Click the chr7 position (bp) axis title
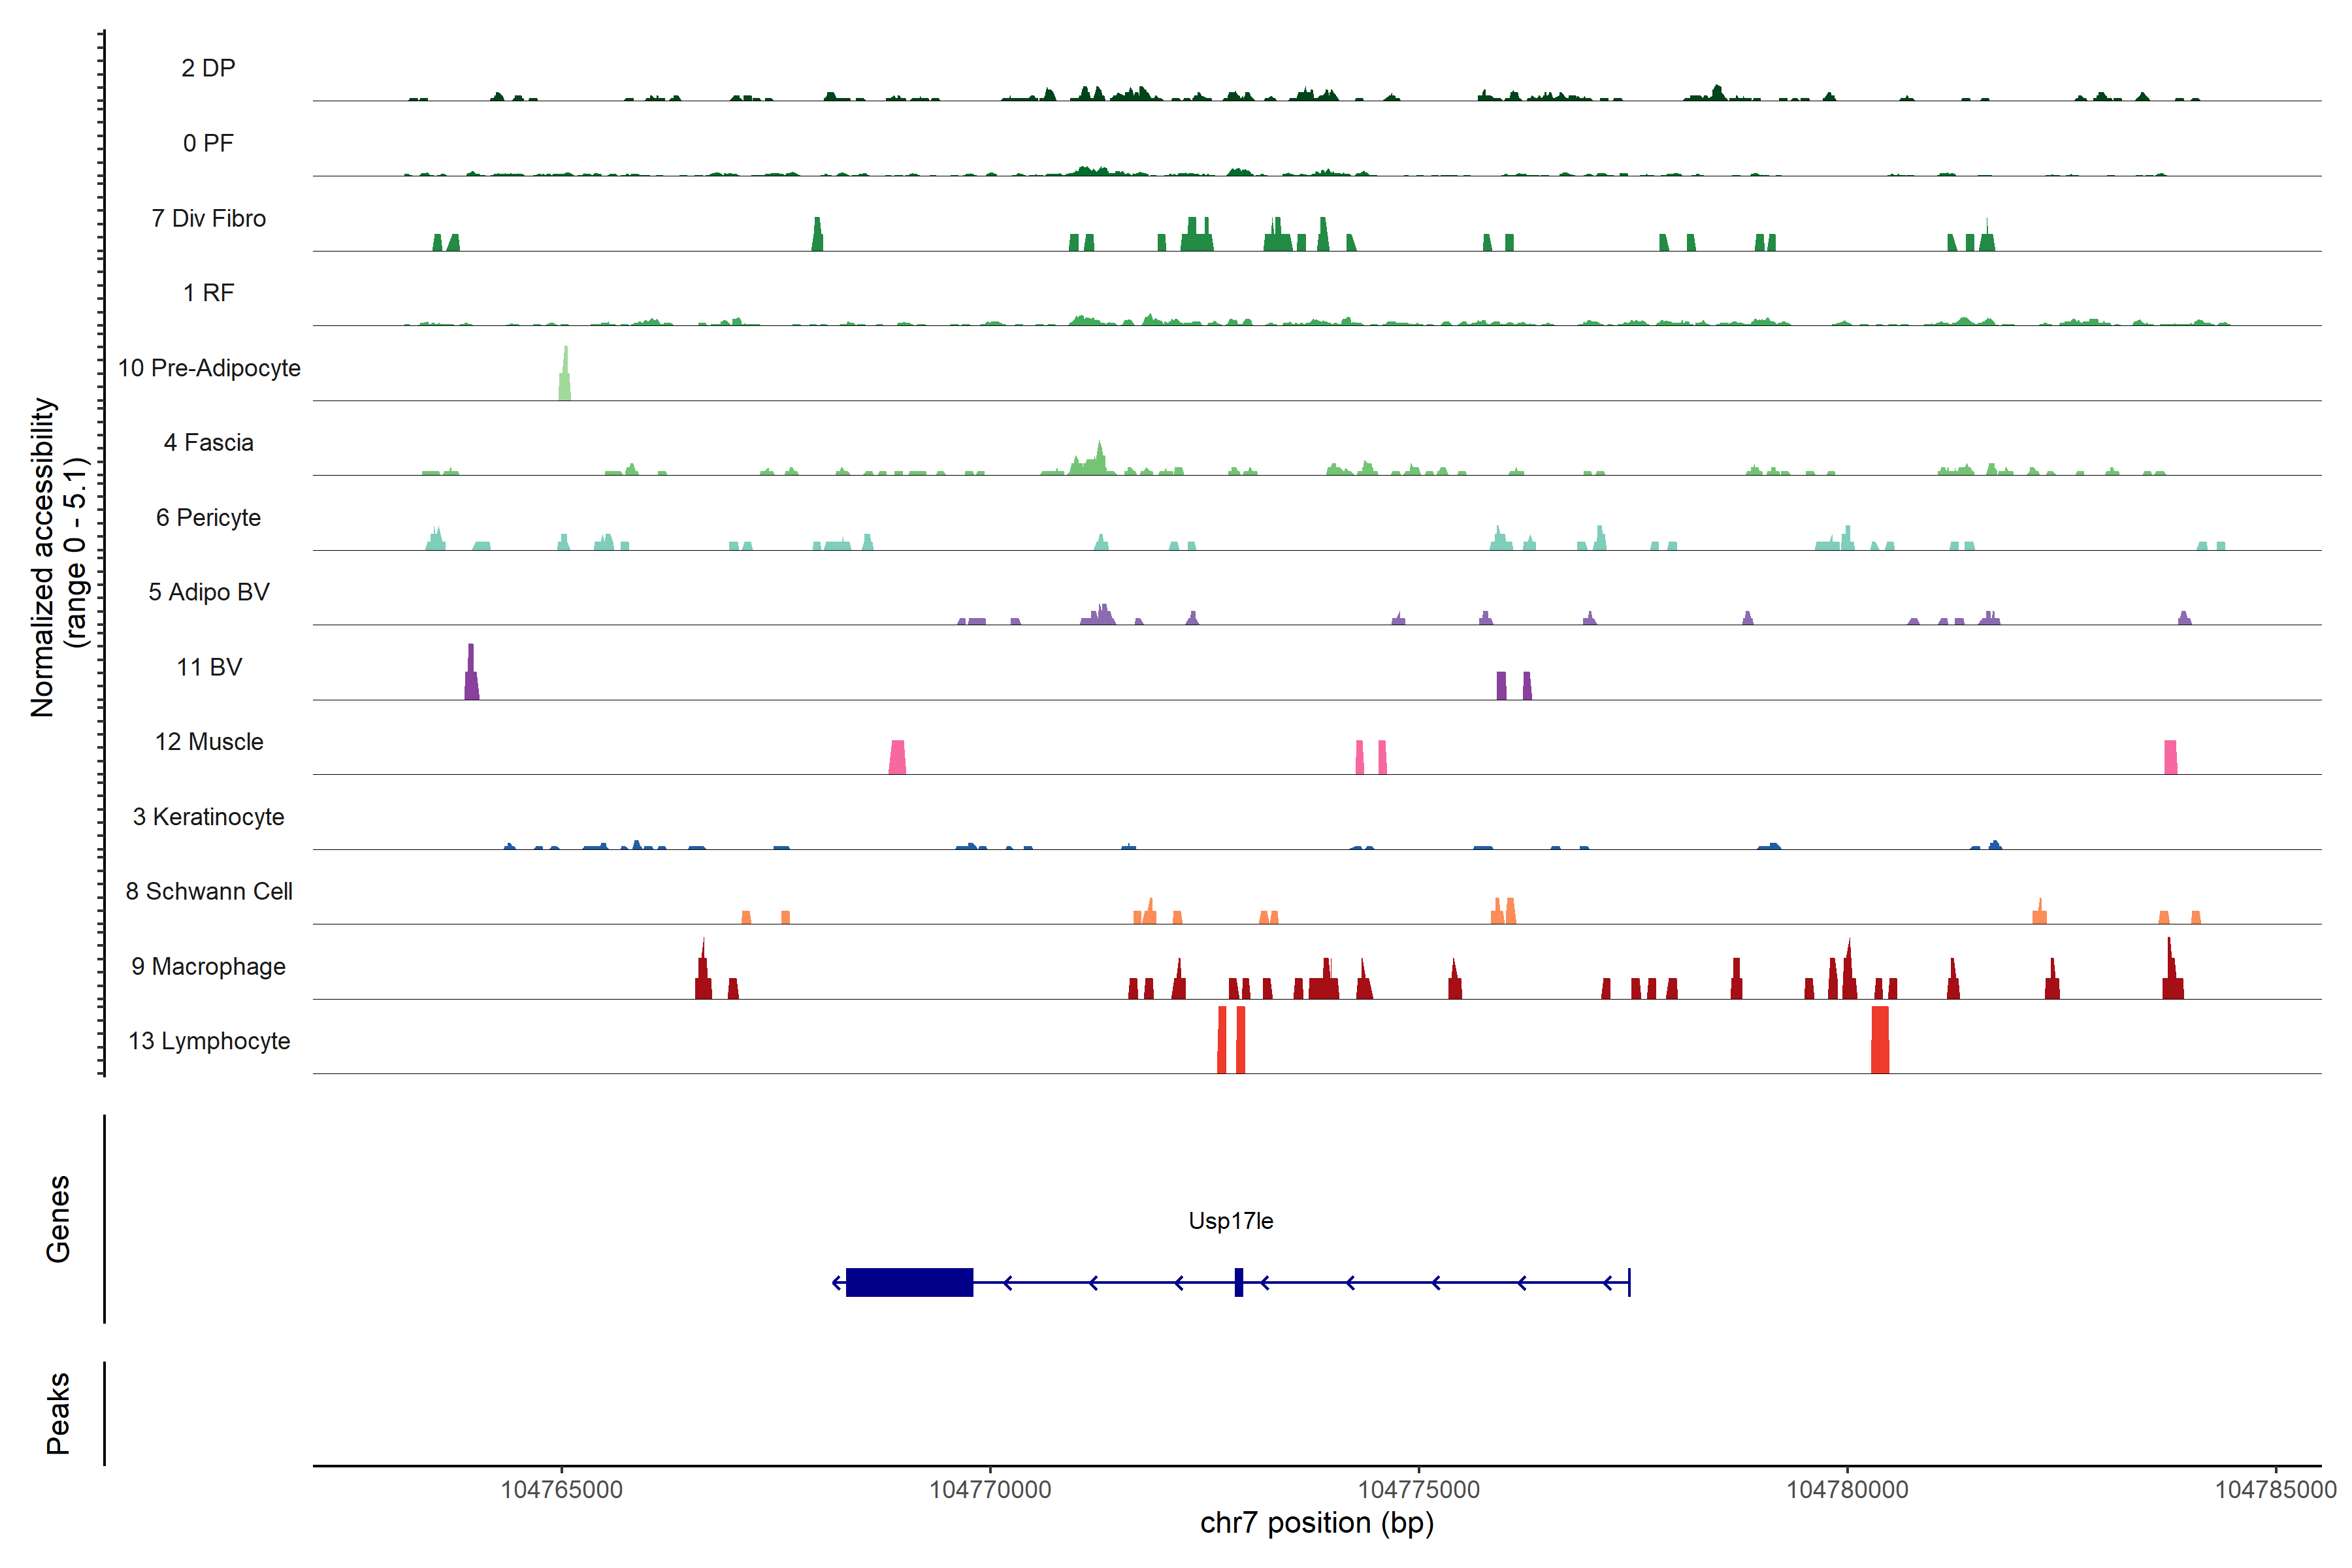Screen dimensions: 2352x1568 (1316, 1523)
